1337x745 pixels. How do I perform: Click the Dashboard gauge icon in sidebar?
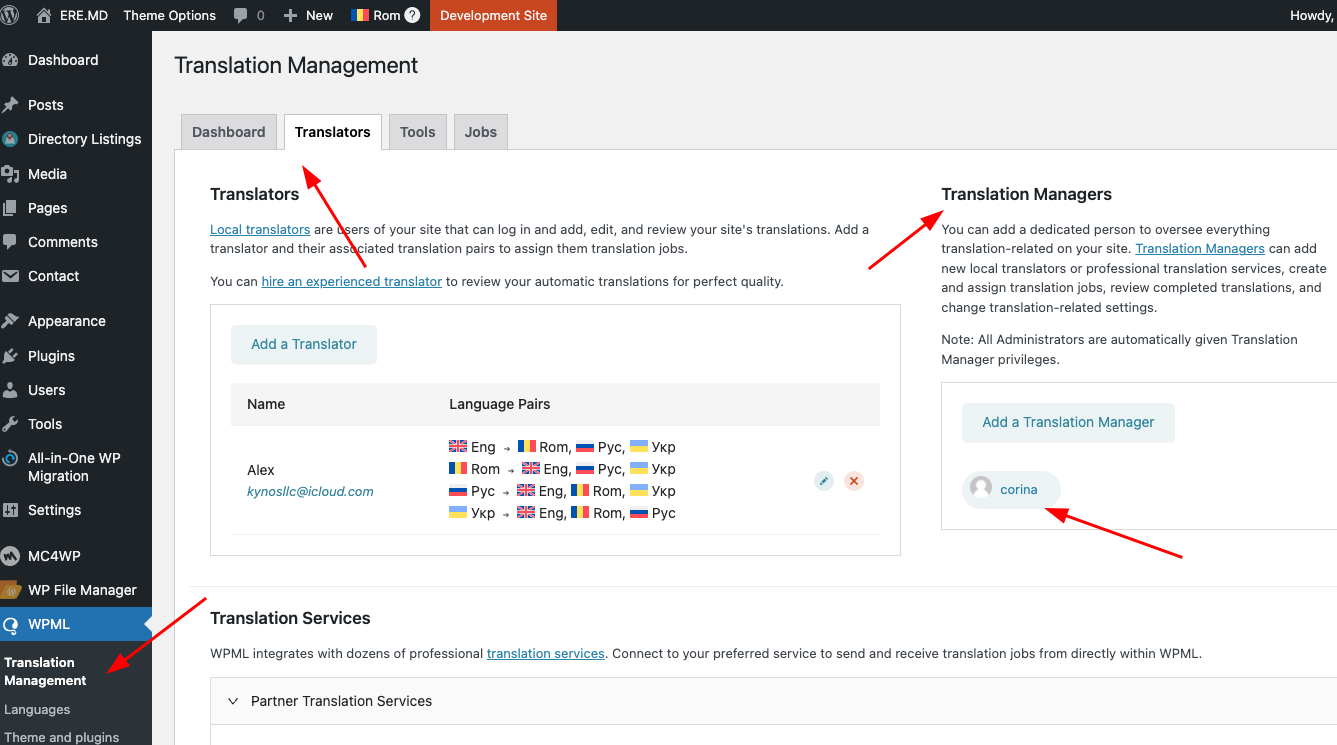pos(11,60)
